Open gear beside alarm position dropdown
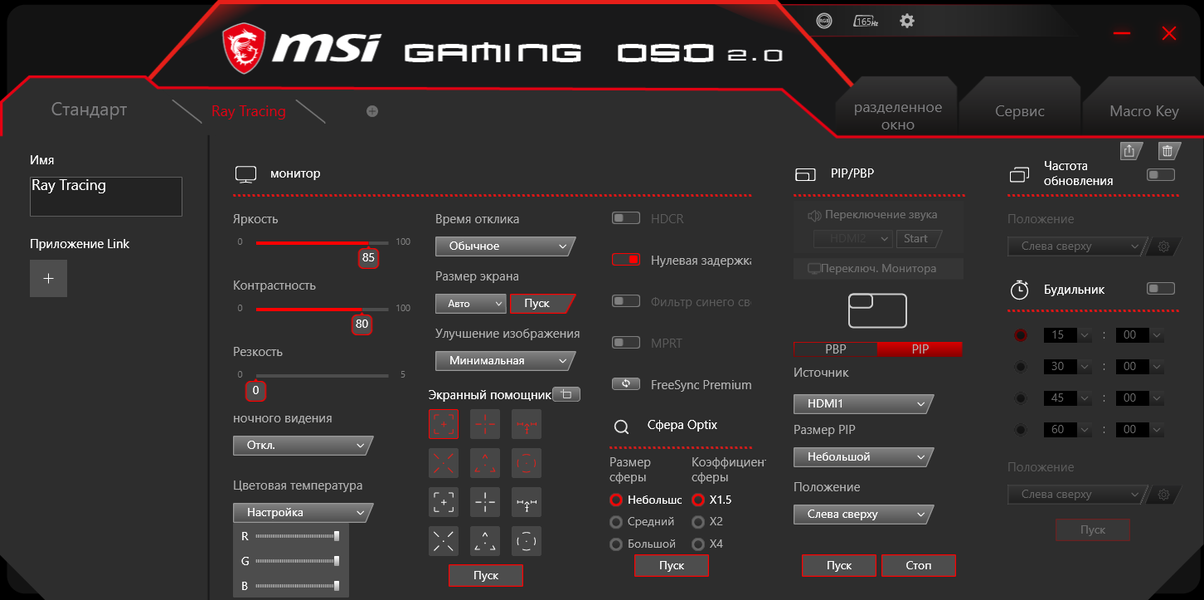The height and width of the screenshot is (600, 1204). [1163, 494]
